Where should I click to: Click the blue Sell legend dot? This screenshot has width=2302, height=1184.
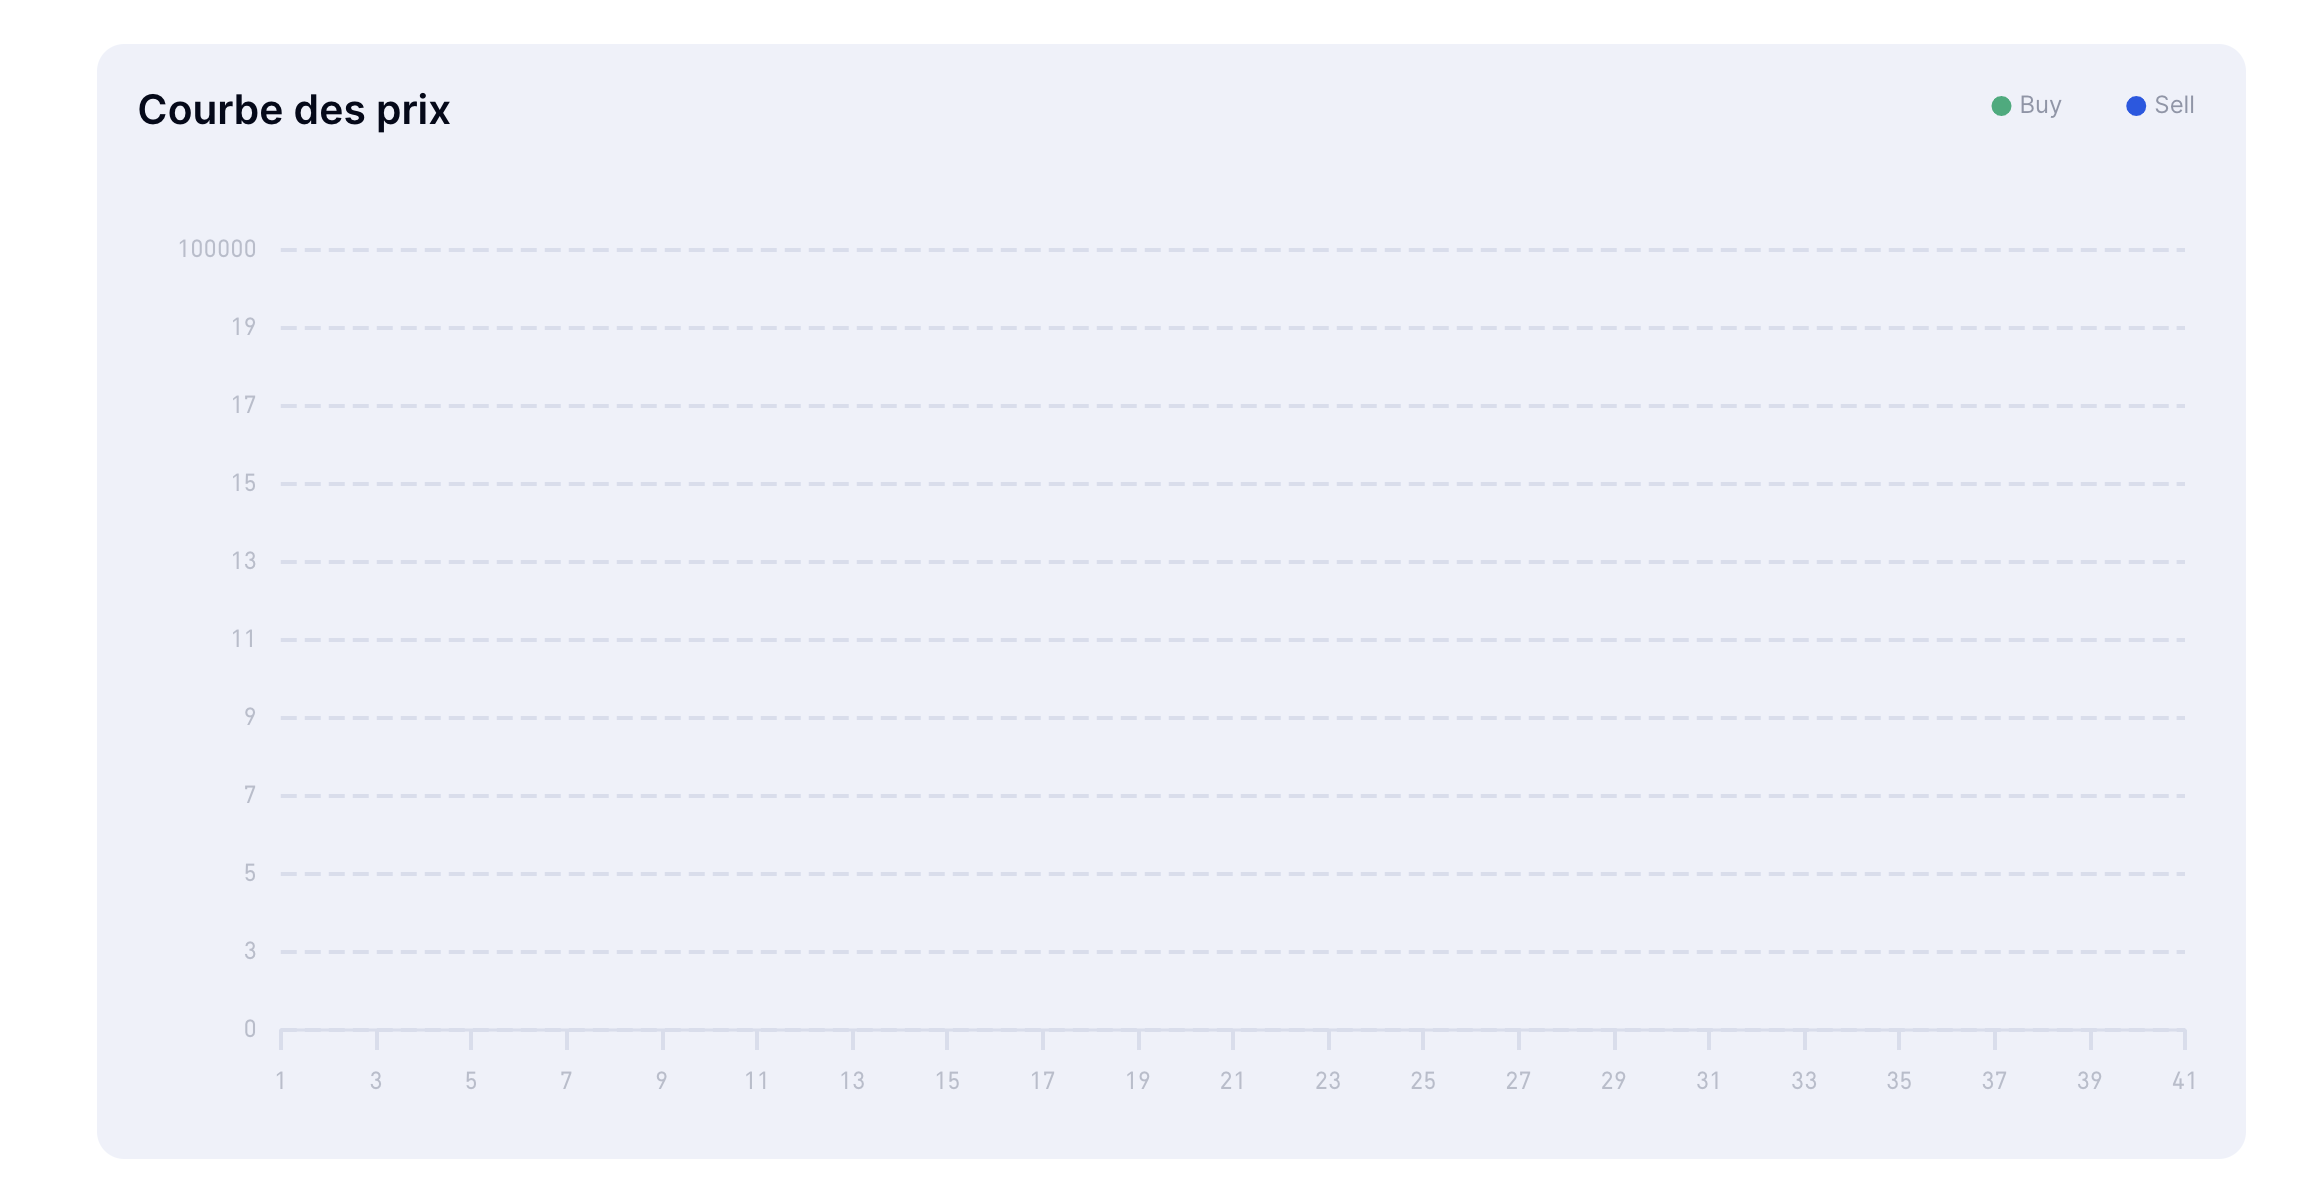click(x=2135, y=106)
